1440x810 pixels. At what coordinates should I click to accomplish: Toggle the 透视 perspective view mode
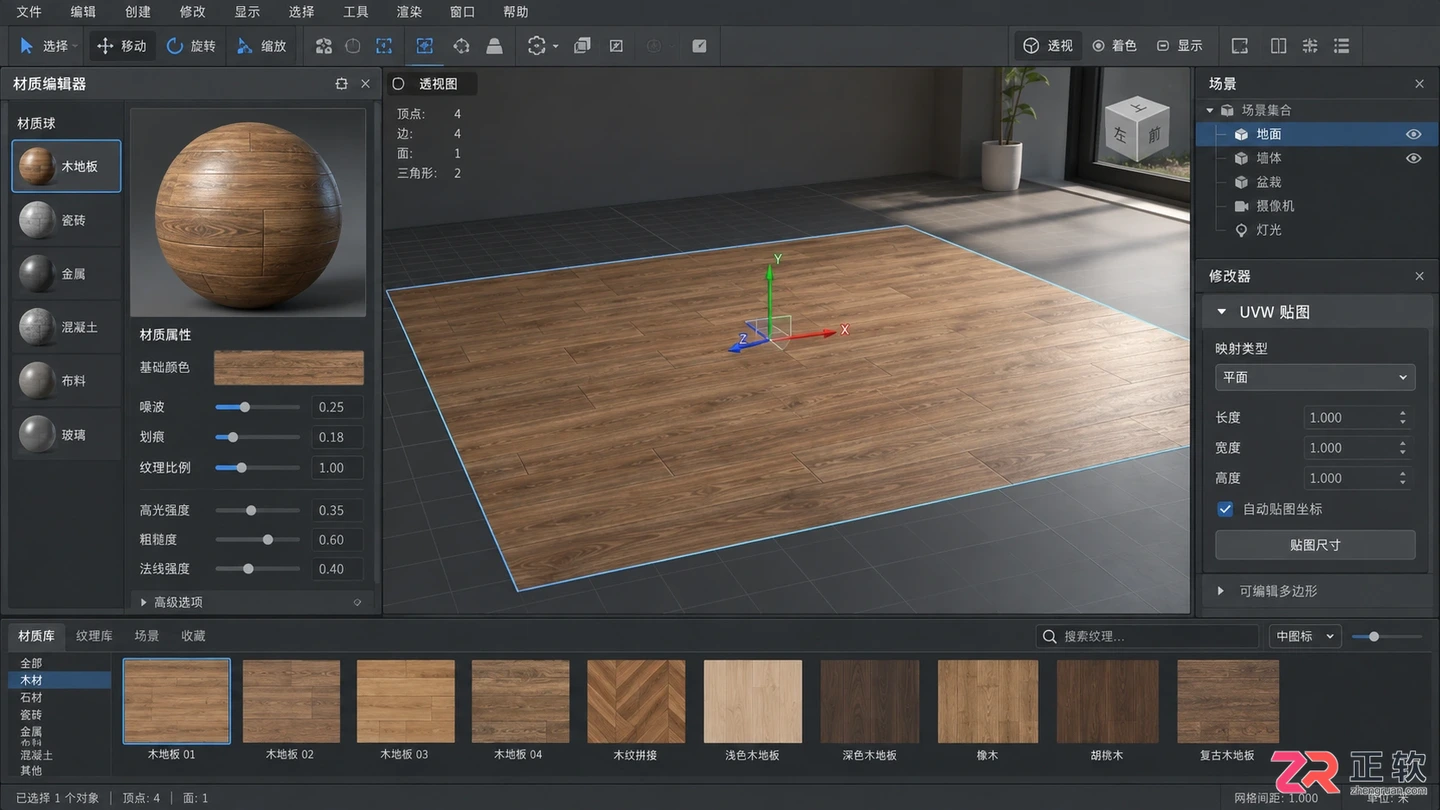(1048, 46)
